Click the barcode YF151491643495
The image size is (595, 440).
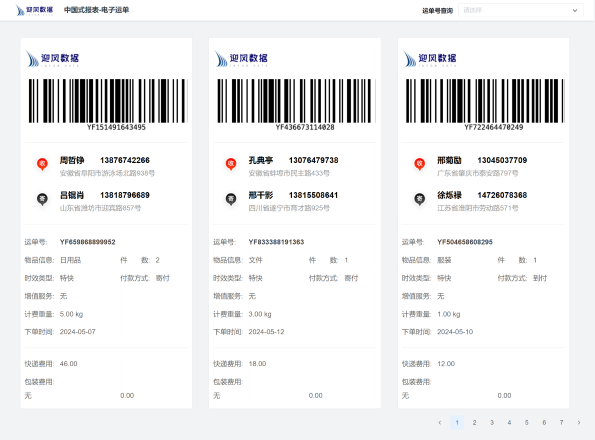point(108,105)
